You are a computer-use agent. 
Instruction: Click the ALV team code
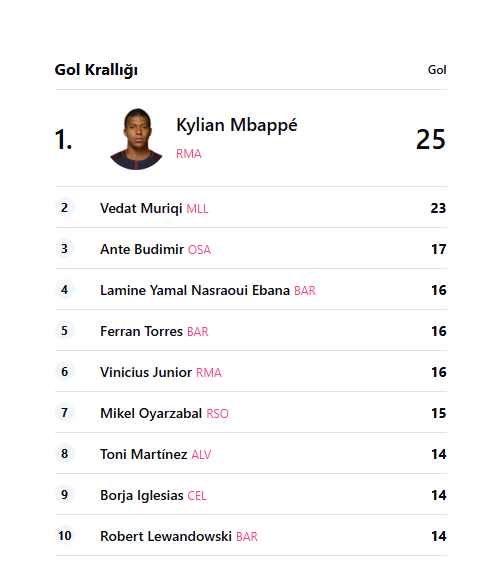[201, 454]
